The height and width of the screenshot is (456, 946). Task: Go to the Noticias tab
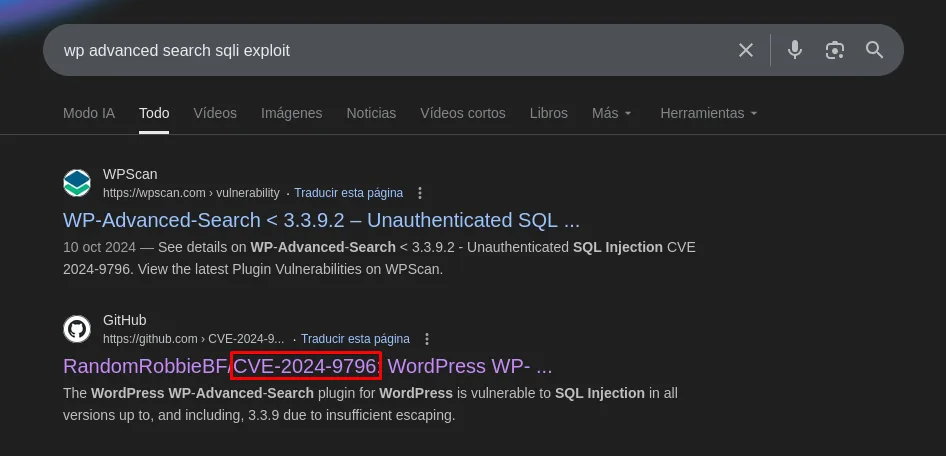(371, 113)
